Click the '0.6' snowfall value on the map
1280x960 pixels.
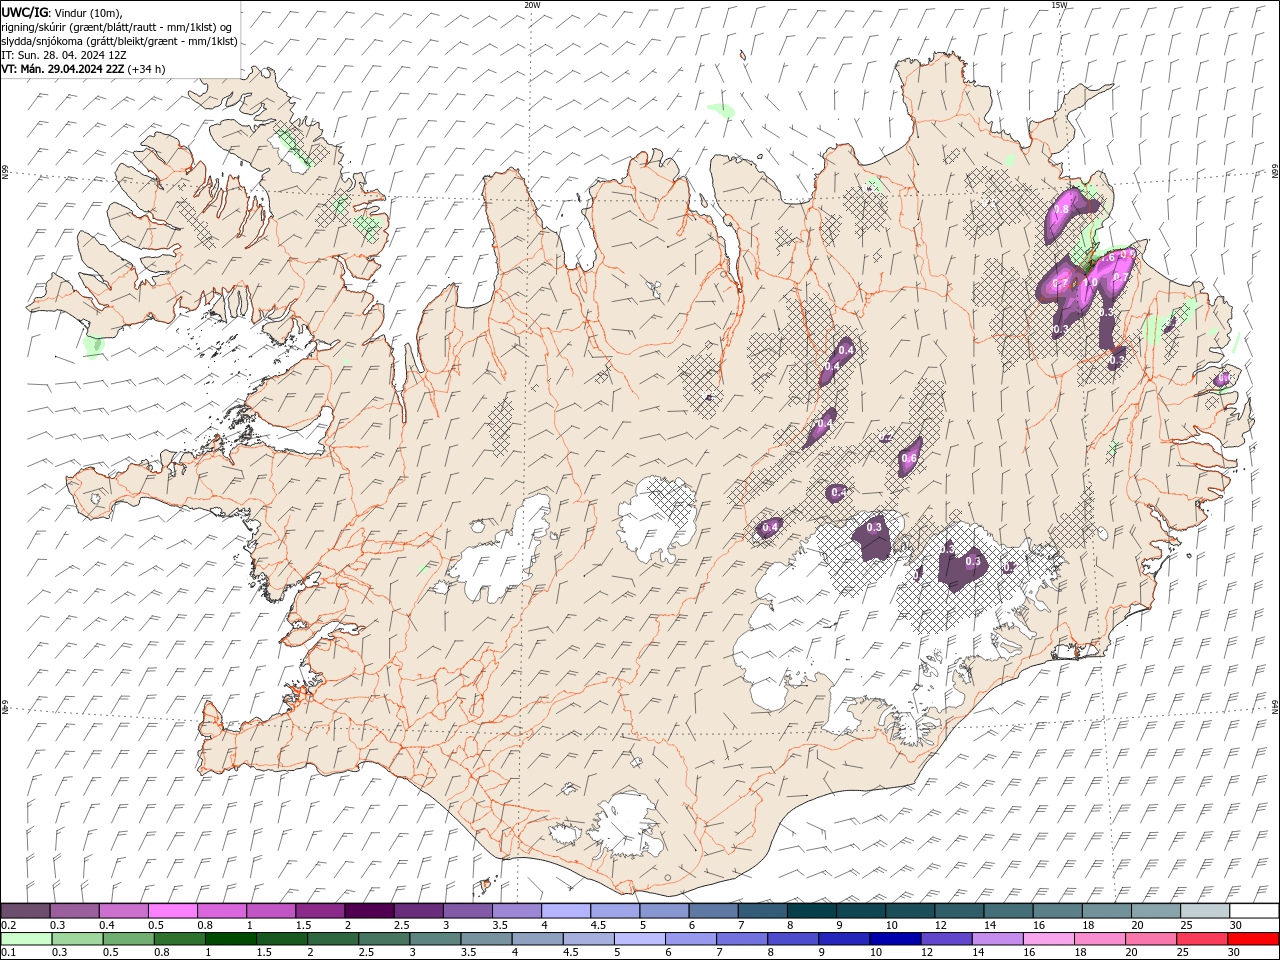tap(909, 458)
